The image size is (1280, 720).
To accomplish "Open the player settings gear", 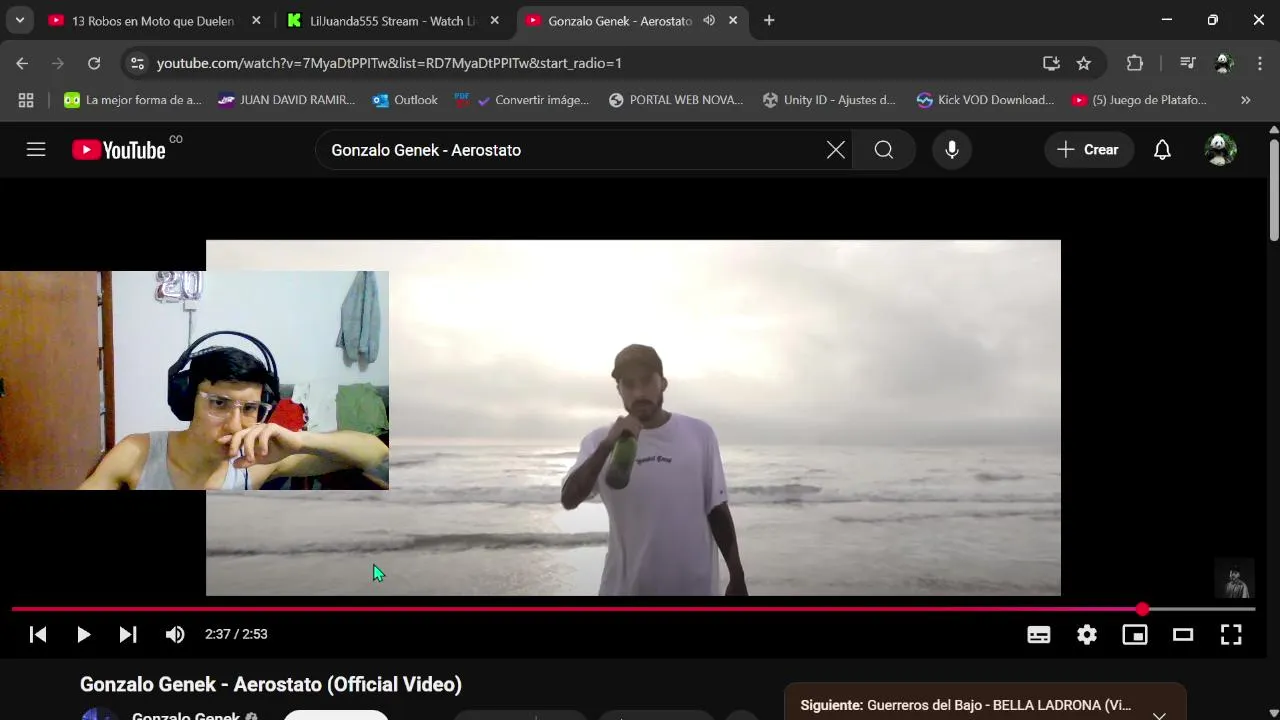I will 1087,634.
